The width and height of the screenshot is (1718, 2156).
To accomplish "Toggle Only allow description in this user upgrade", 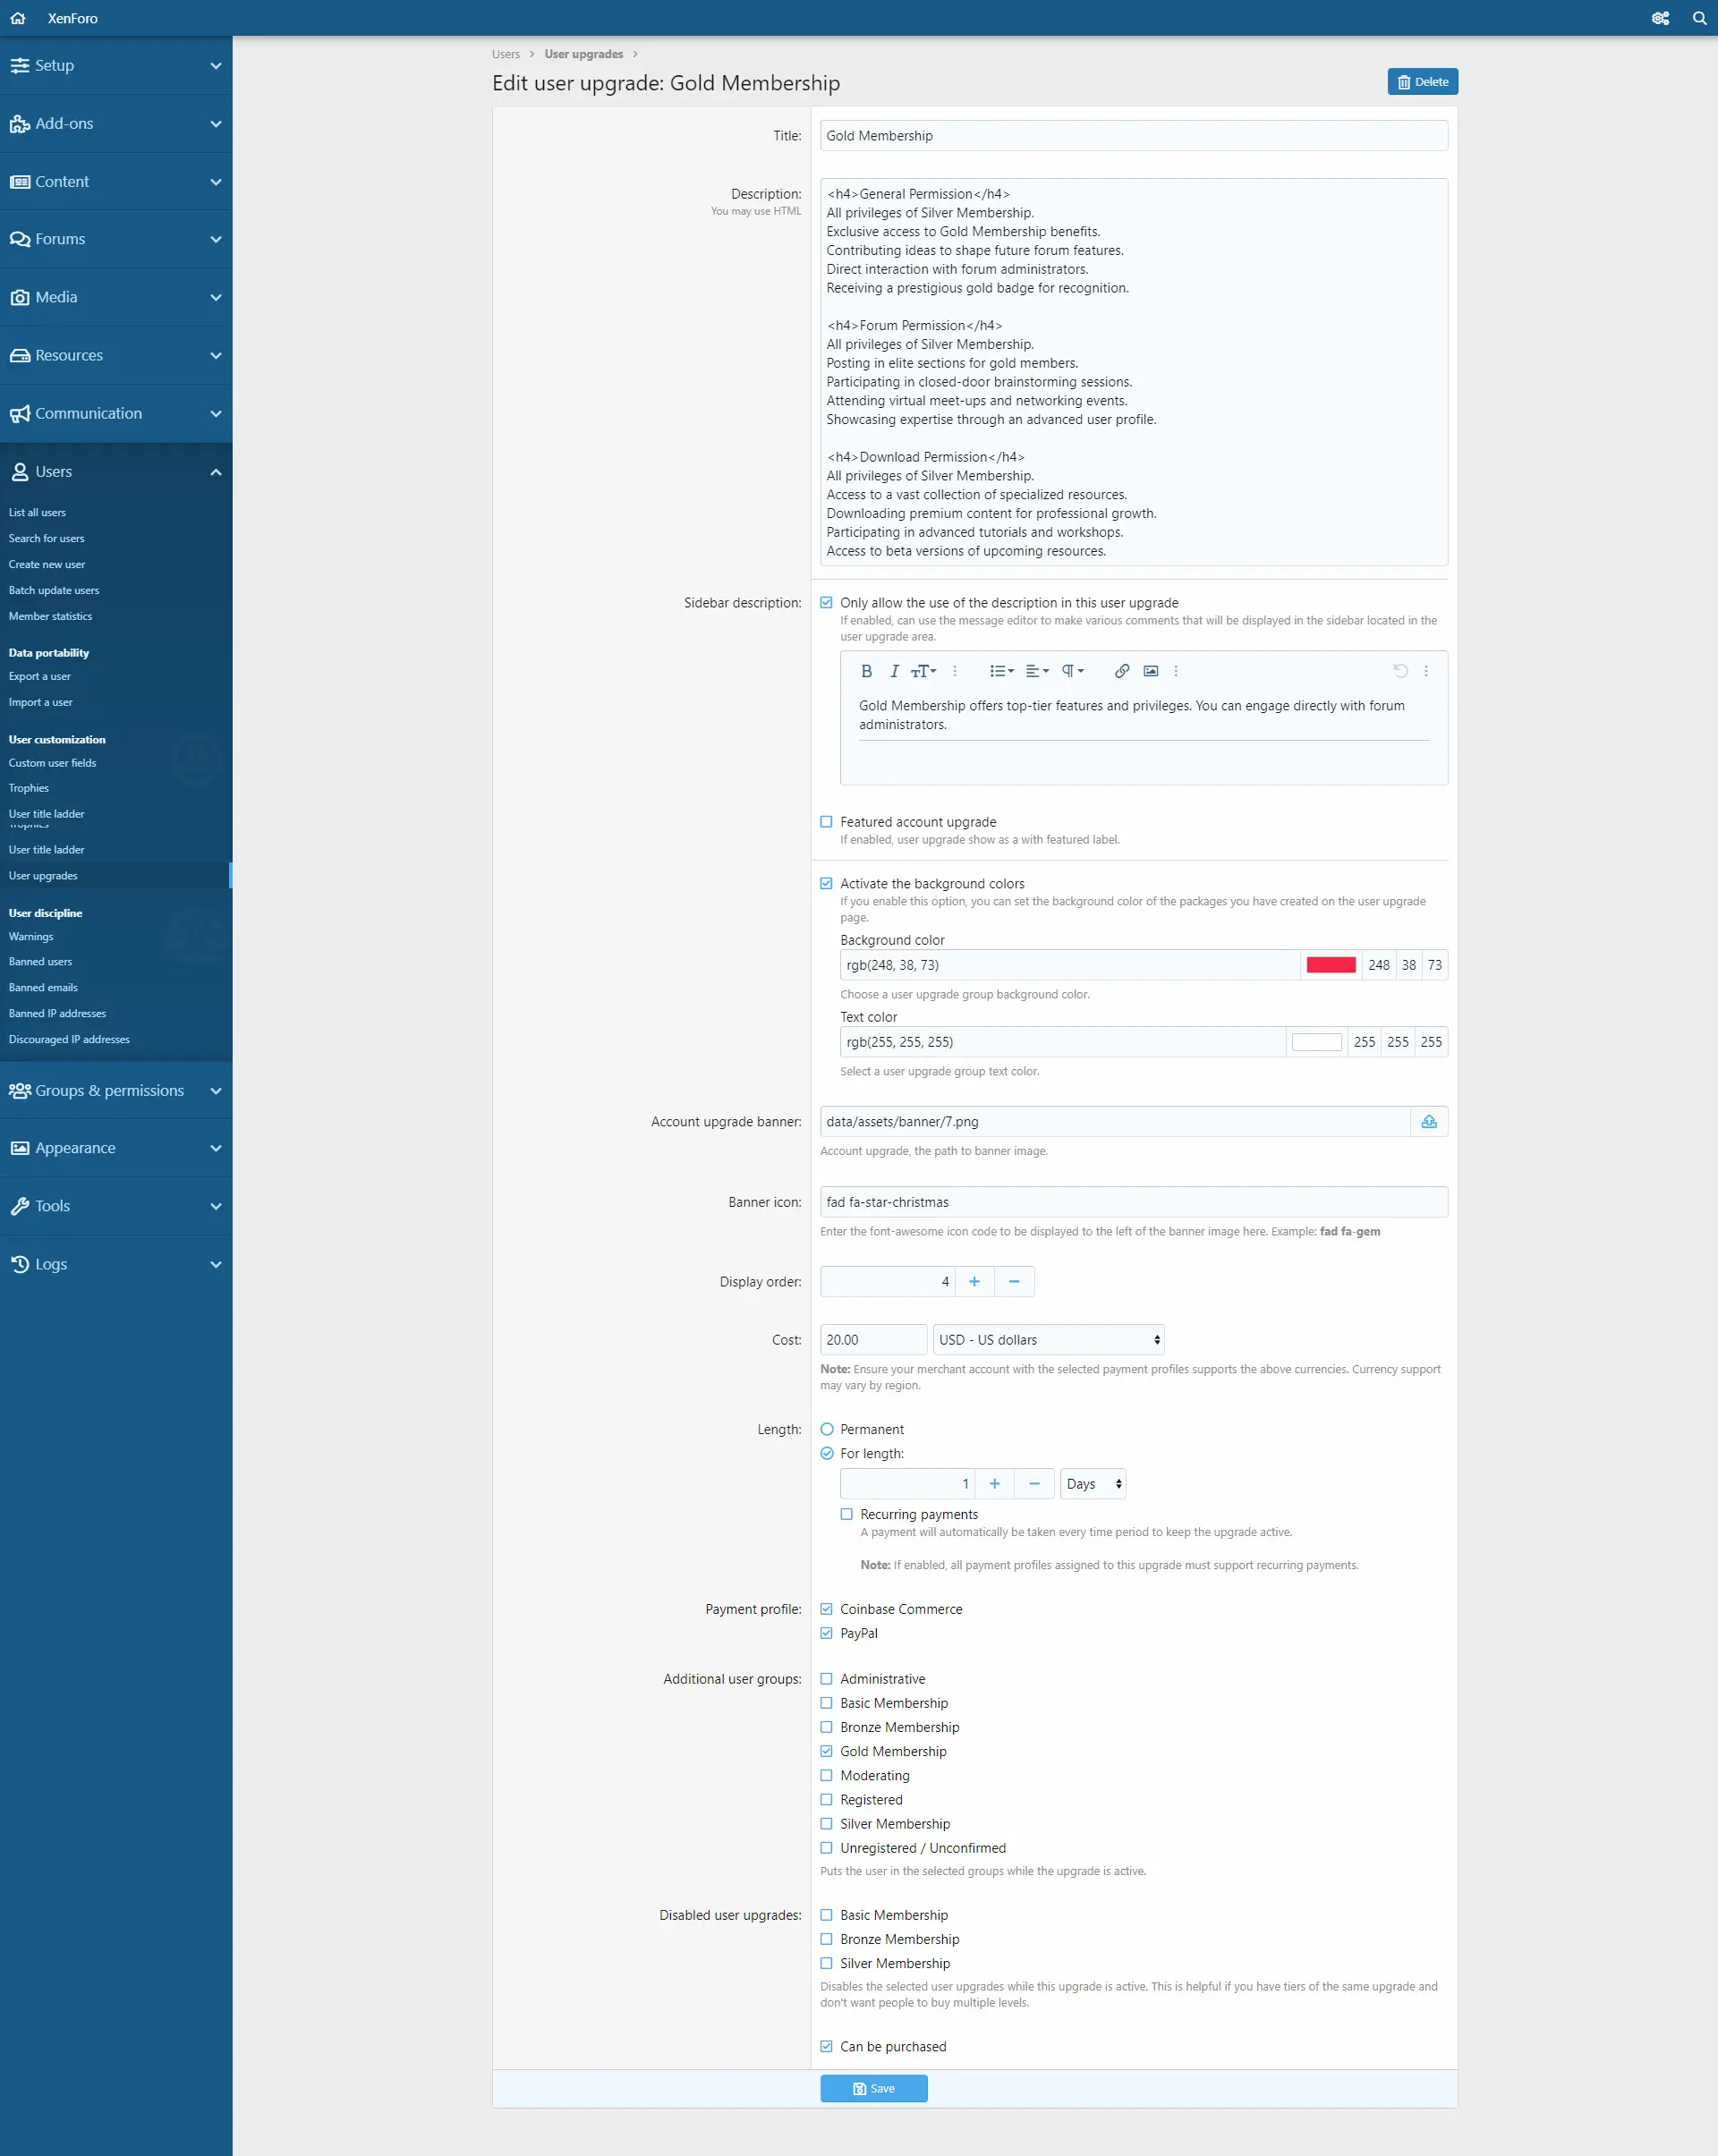I will tap(826, 602).
